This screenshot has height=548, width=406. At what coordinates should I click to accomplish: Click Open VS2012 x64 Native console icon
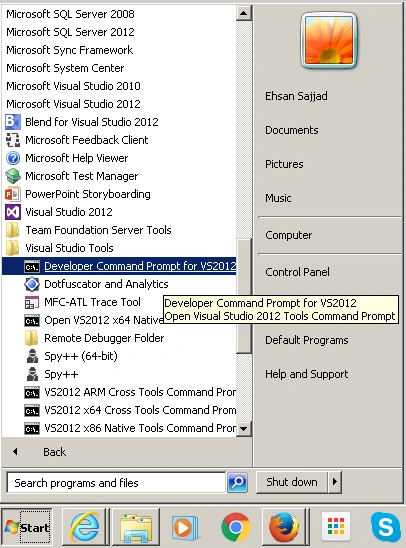31,320
